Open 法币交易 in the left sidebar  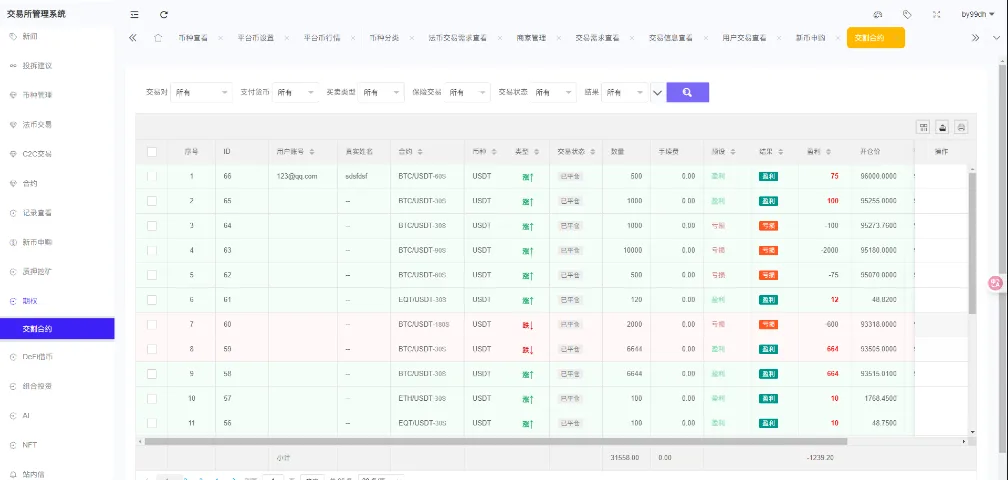pyautogui.click(x=37, y=125)
